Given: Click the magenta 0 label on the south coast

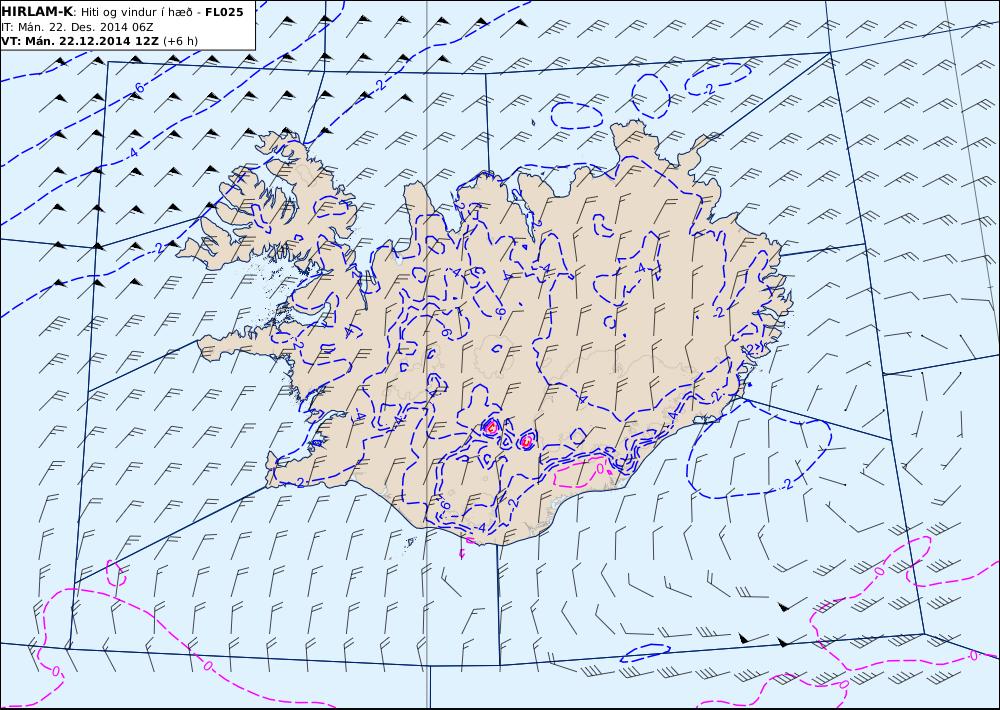Looking at the screenshot, I should pos(600,470).
